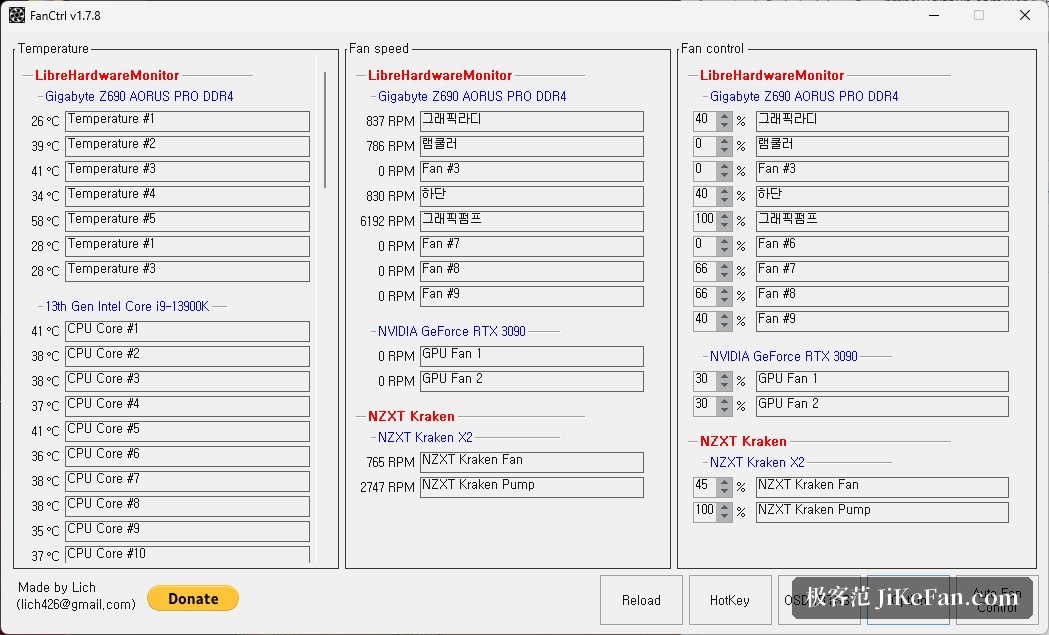1049x635 pixels.
Task: Edit the name field of the 28 °C Temperature #1
Action: (187, 246)
